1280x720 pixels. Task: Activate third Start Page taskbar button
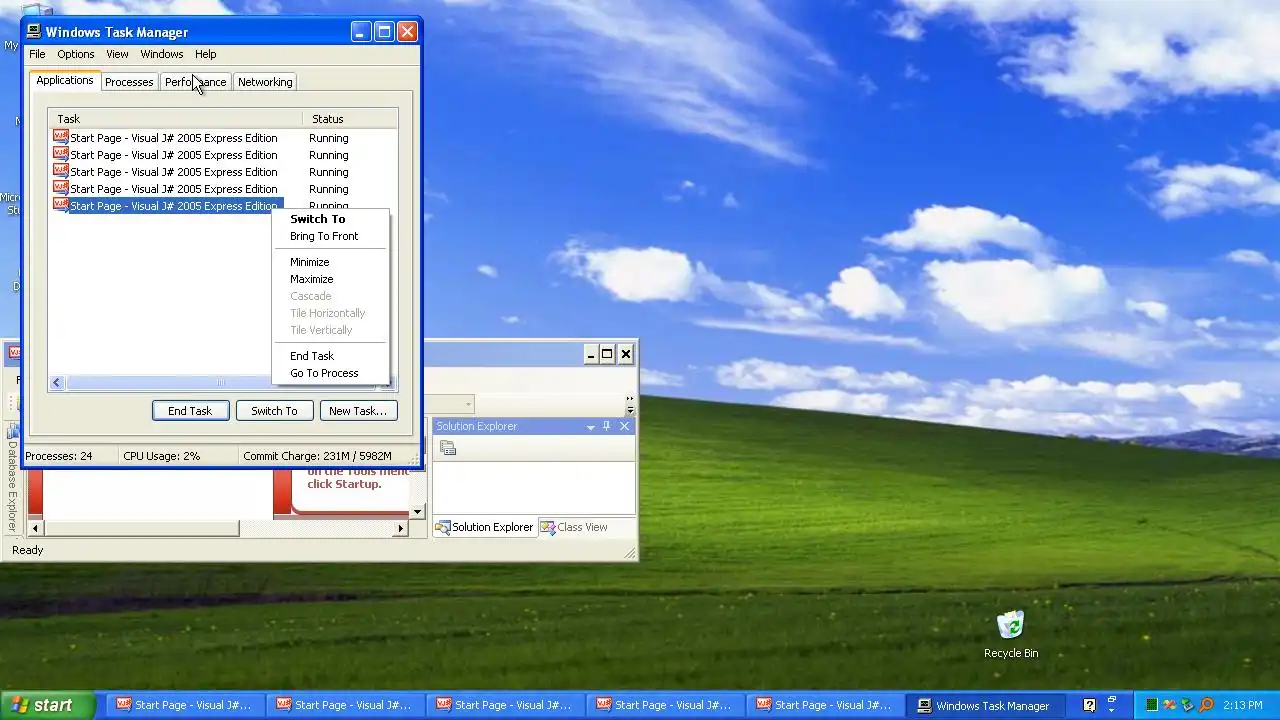[x=505, y=705]
